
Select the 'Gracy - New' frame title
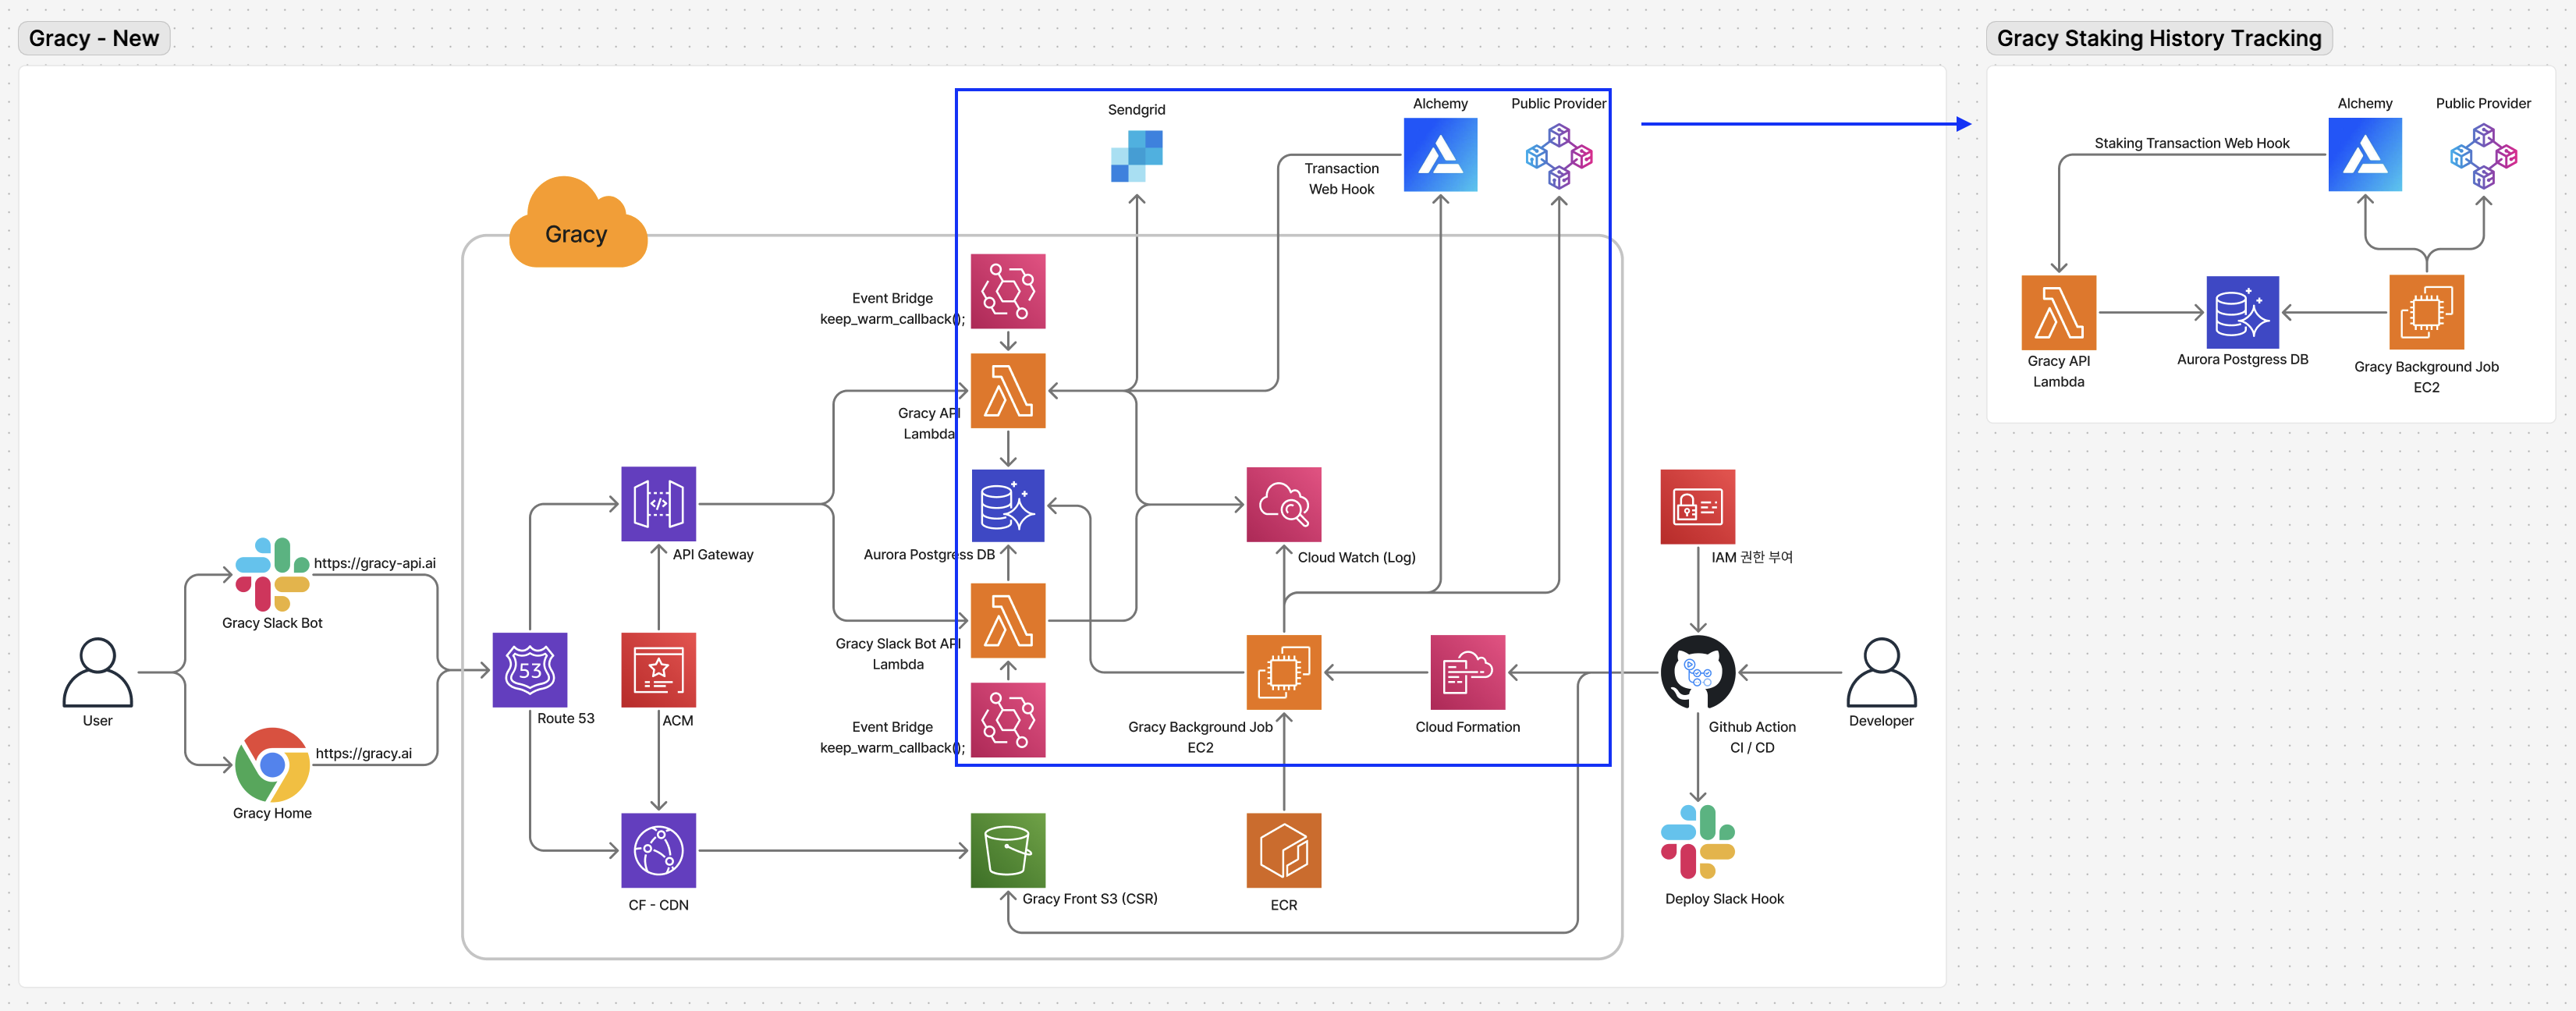94,38
